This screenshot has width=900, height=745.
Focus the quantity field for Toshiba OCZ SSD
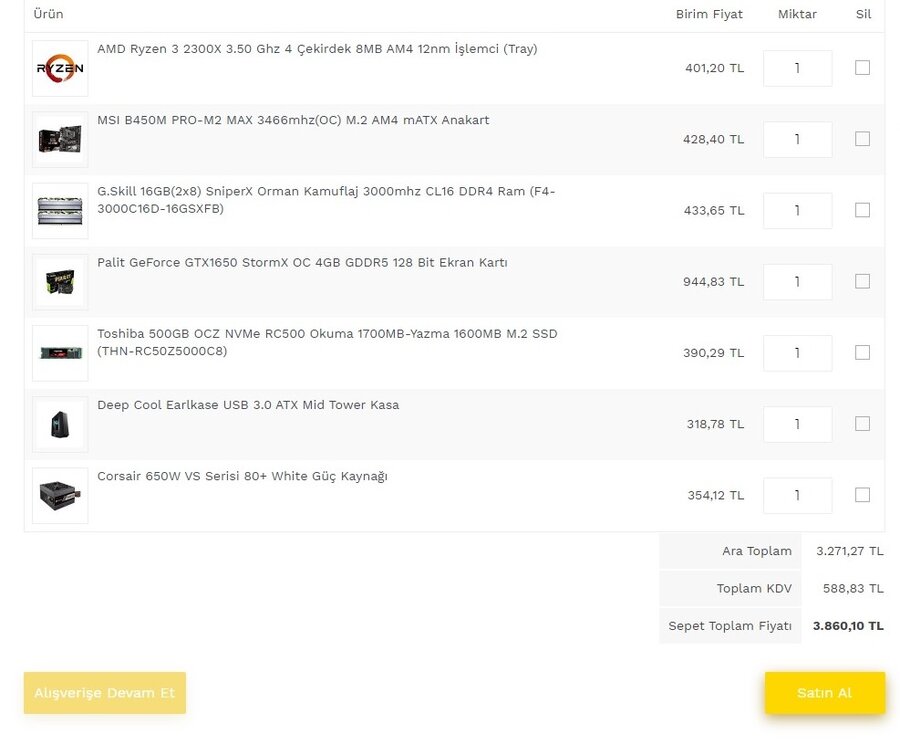coord(797,353)
